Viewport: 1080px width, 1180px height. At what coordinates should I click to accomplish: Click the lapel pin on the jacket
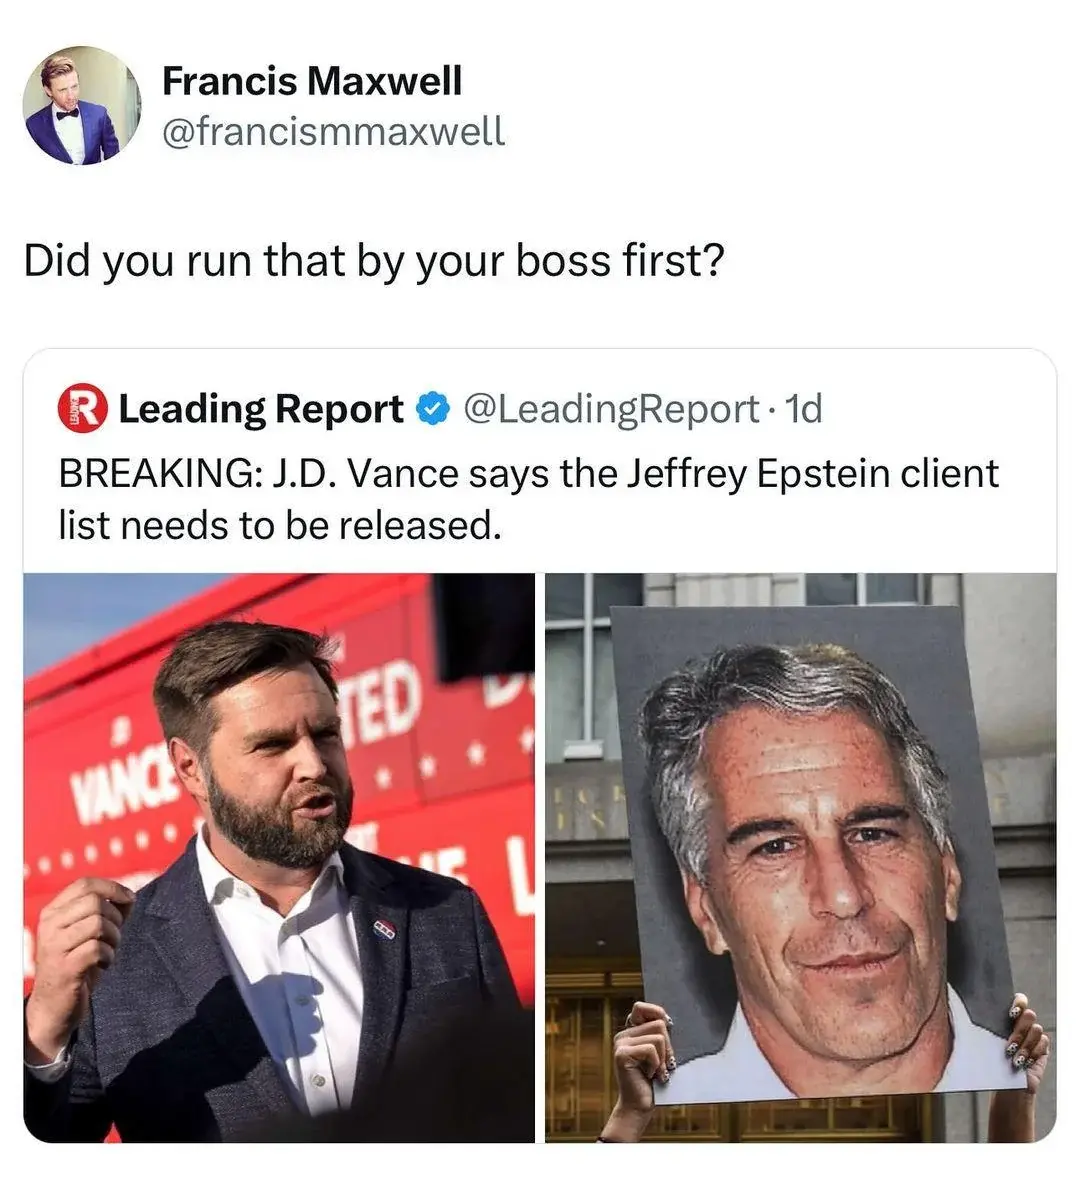[385, 928]
